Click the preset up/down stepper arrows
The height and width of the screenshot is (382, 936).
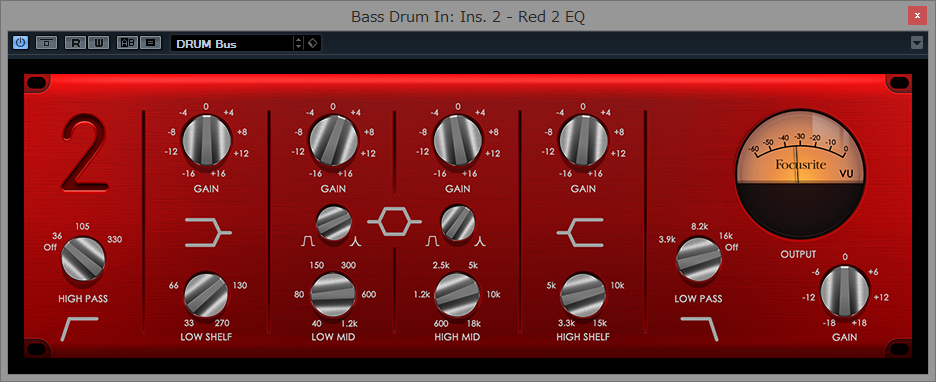pos(298,44)
